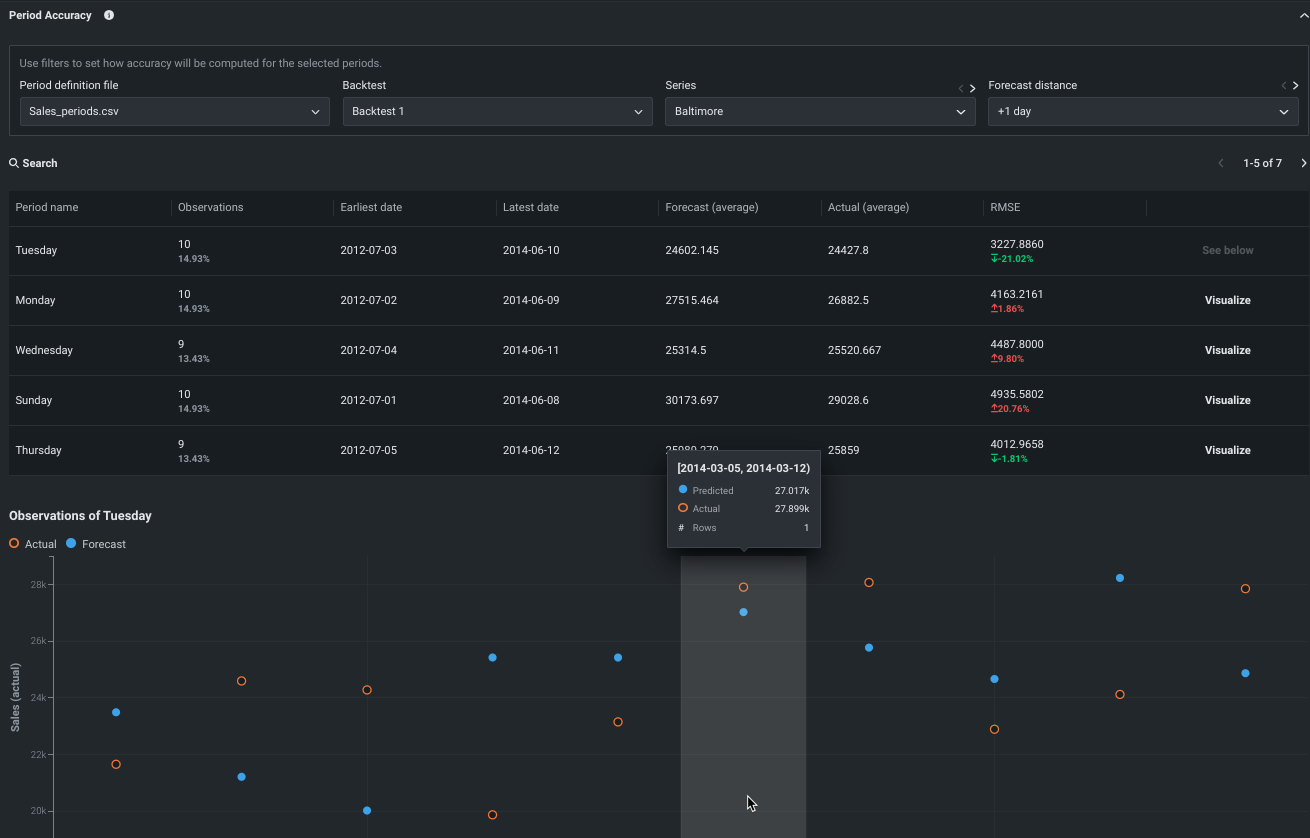Toggle Forecast series in chart legend

tap(96, 544)
